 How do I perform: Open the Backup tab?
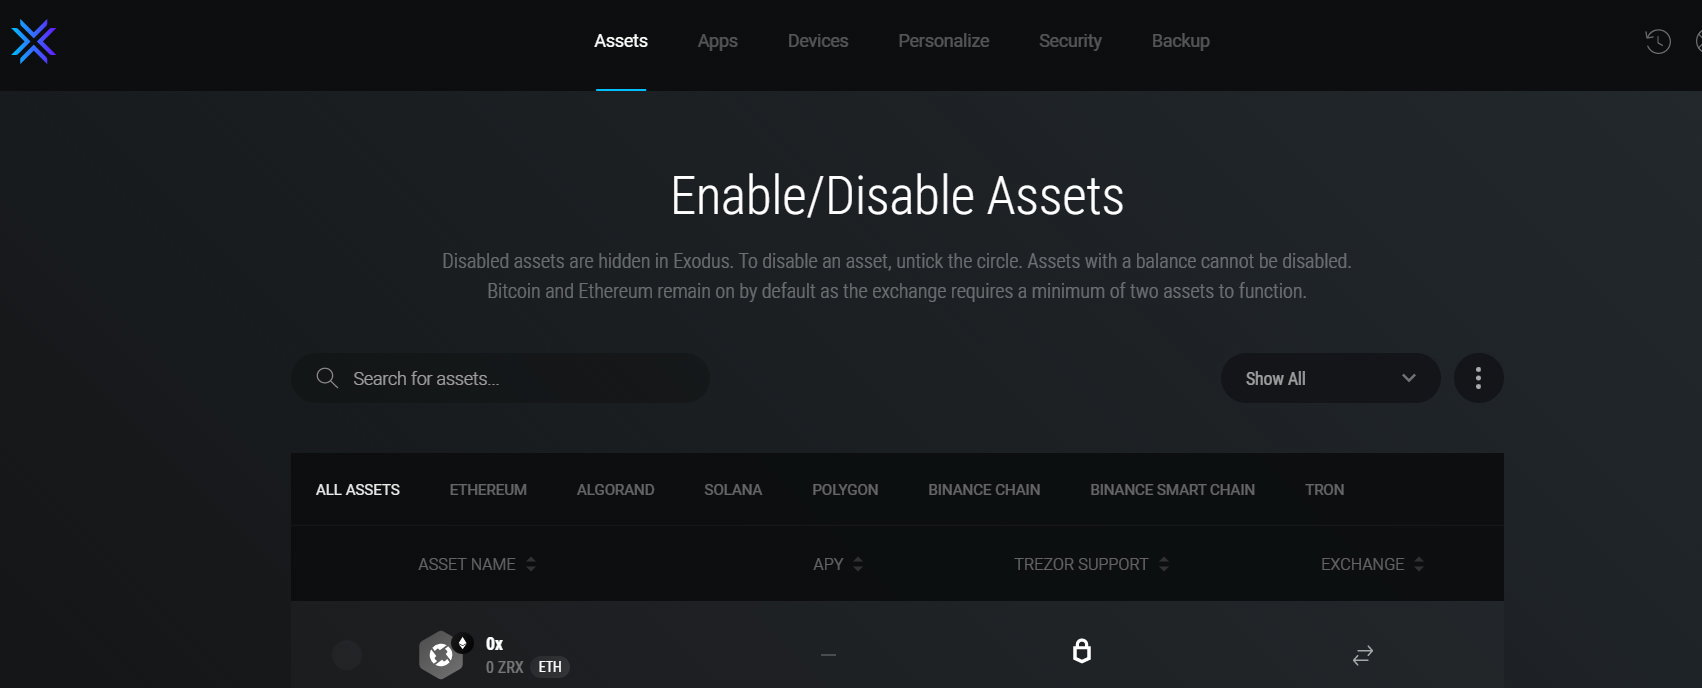tap(1181, 41)
